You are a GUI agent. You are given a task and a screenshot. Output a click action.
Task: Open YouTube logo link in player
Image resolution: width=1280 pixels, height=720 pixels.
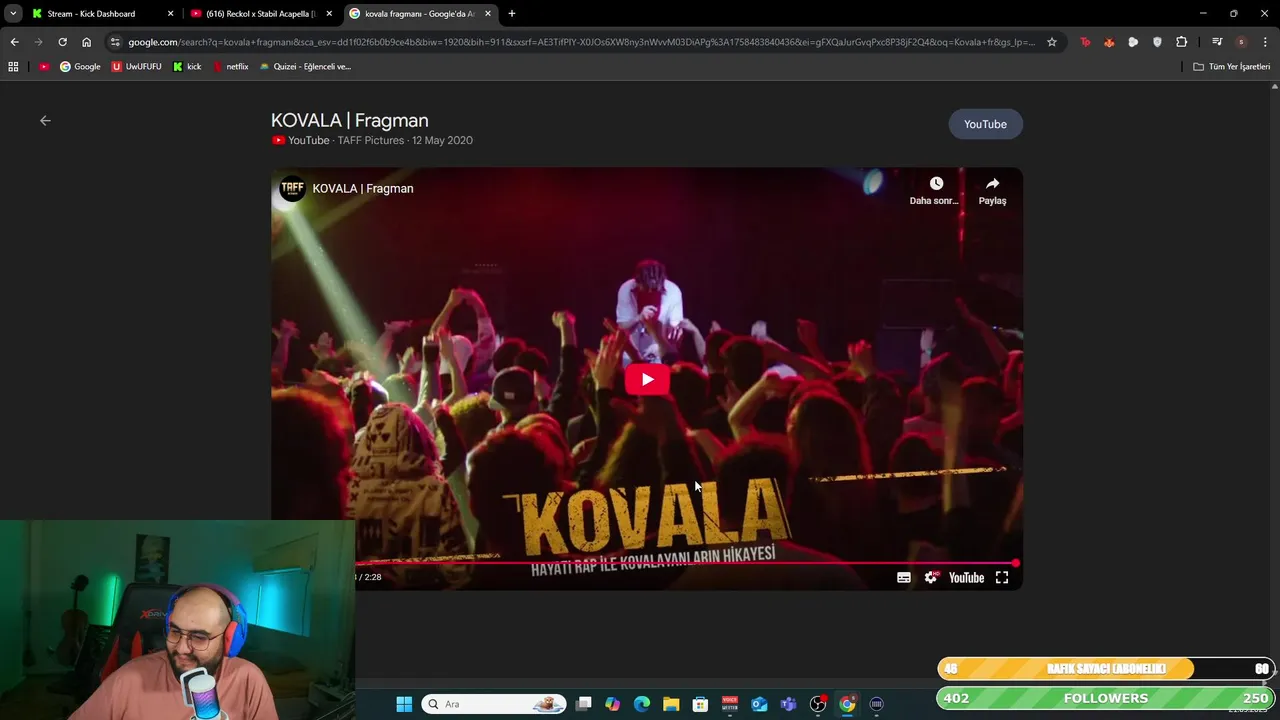tap(966, 577)
